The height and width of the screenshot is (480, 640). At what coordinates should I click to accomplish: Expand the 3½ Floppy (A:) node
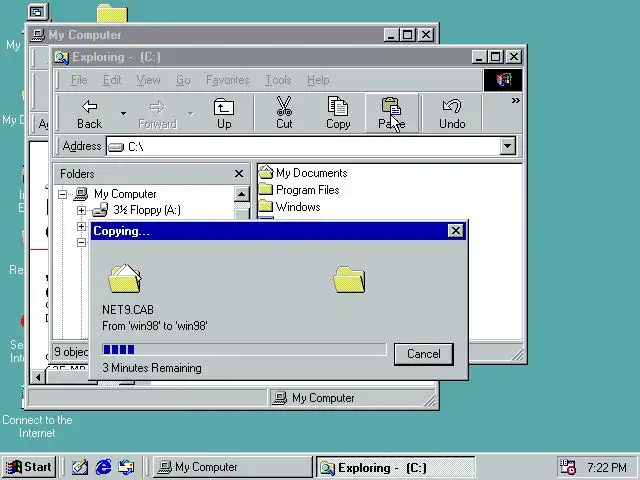81,211
